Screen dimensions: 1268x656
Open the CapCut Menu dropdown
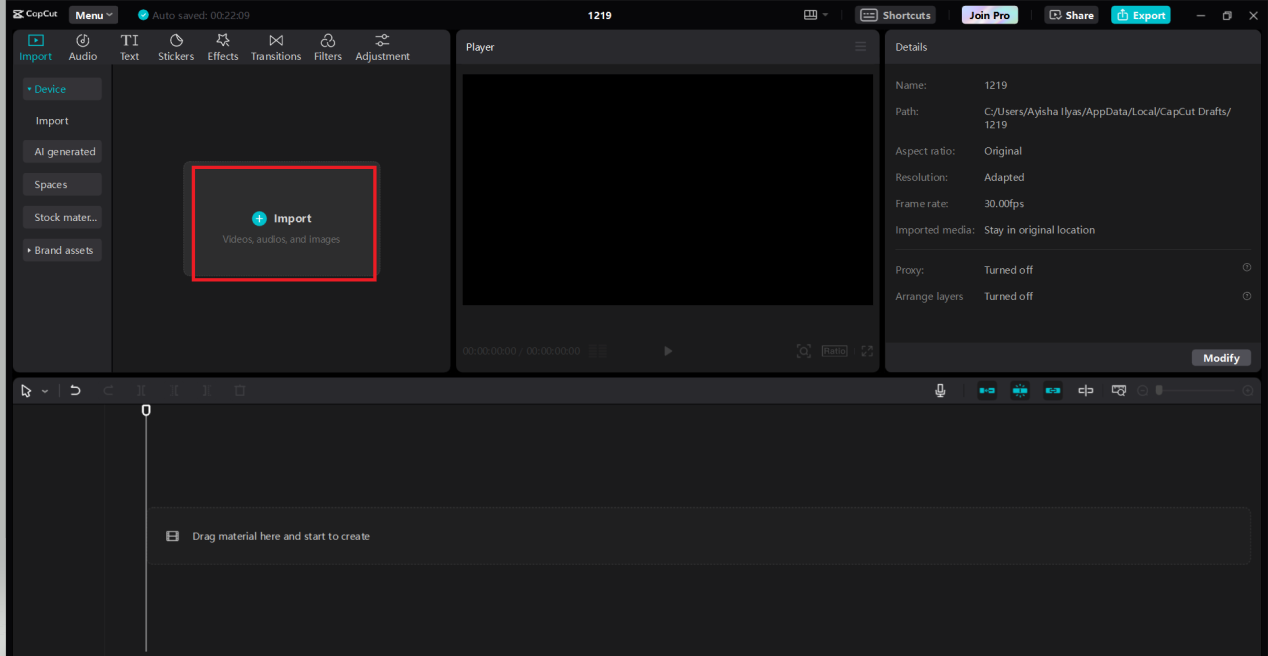pyautogui.click(x=93, y=15)
